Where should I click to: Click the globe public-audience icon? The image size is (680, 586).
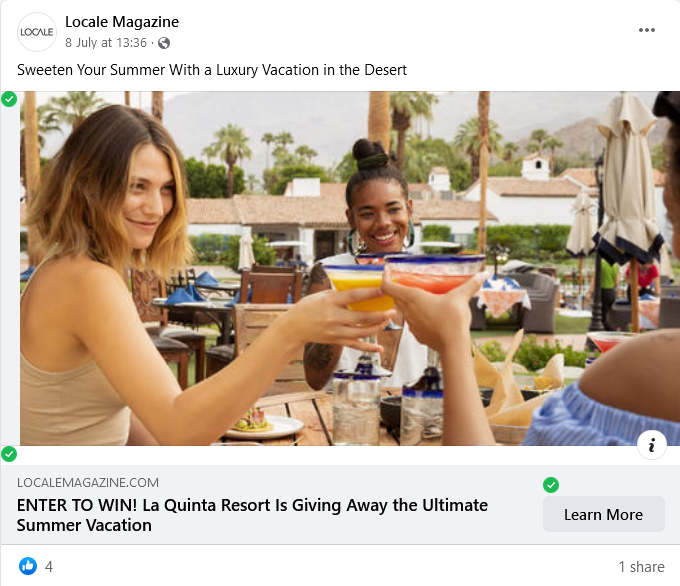(x=164, y=43)
